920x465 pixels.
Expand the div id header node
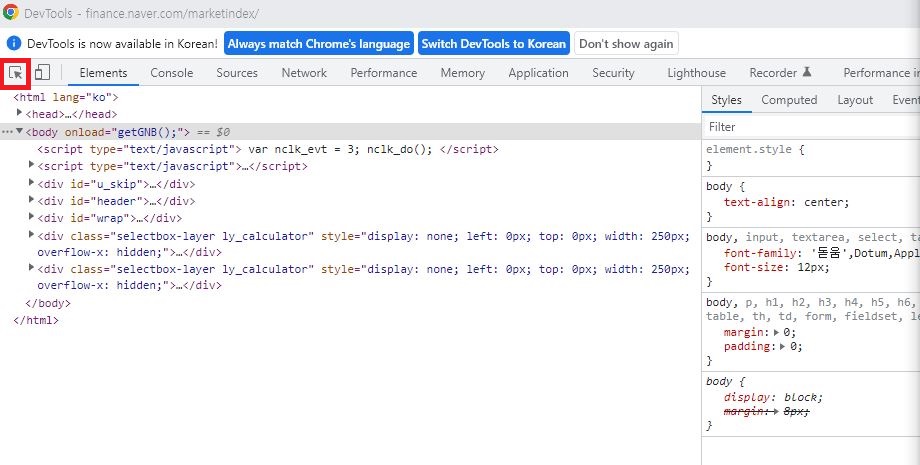(31, 199)
